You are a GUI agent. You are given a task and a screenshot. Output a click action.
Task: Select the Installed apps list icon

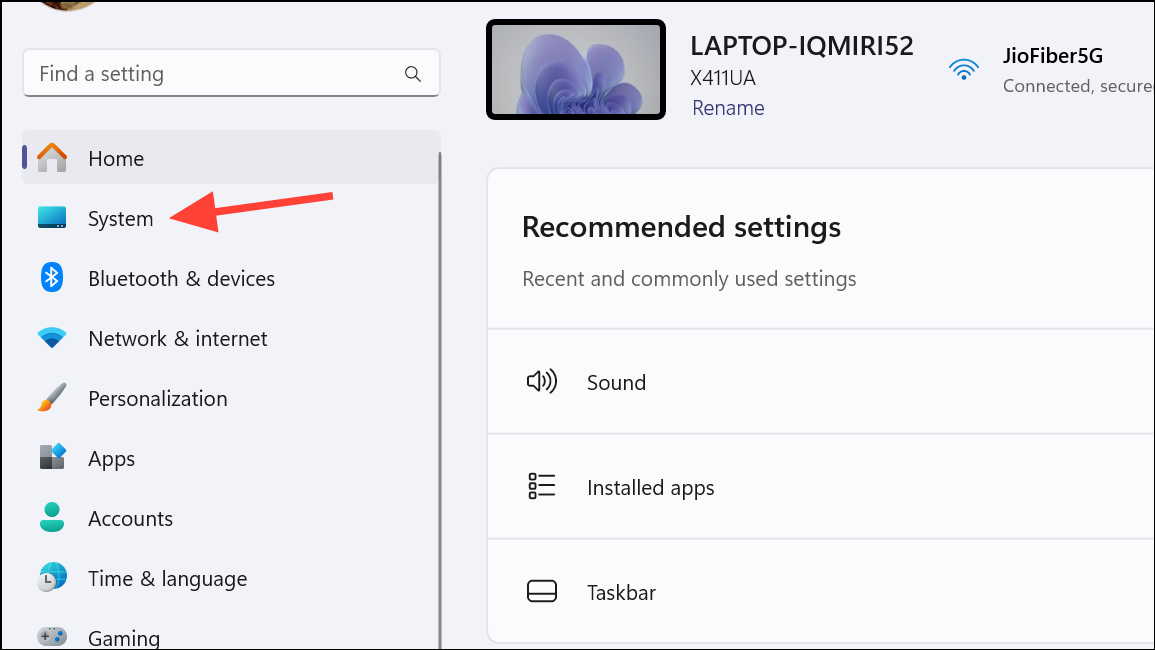click(541, 486)
